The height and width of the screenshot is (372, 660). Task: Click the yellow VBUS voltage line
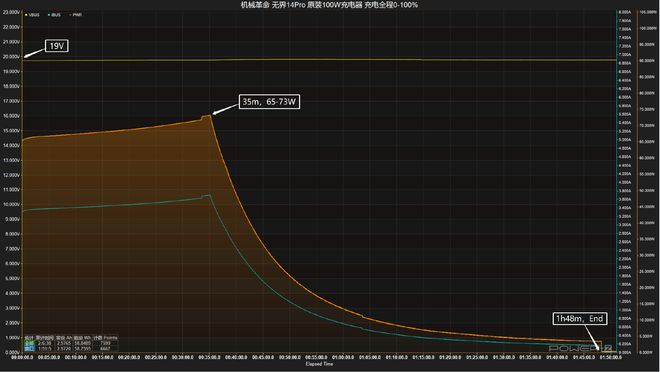click(320, 60)
